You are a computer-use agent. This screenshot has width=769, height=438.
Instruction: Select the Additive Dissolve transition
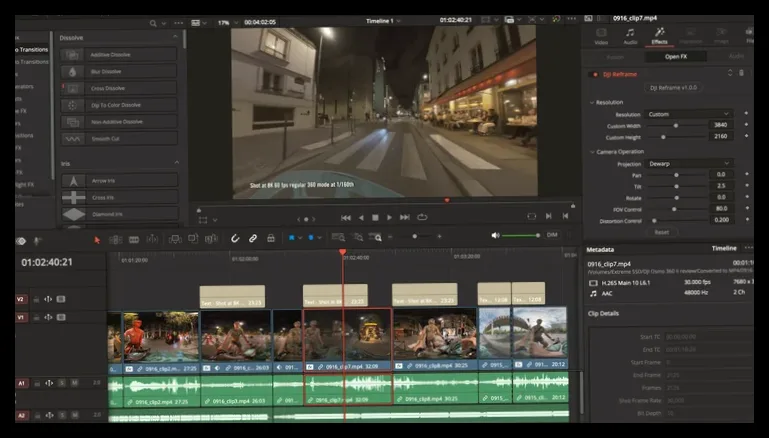(119, 54)
